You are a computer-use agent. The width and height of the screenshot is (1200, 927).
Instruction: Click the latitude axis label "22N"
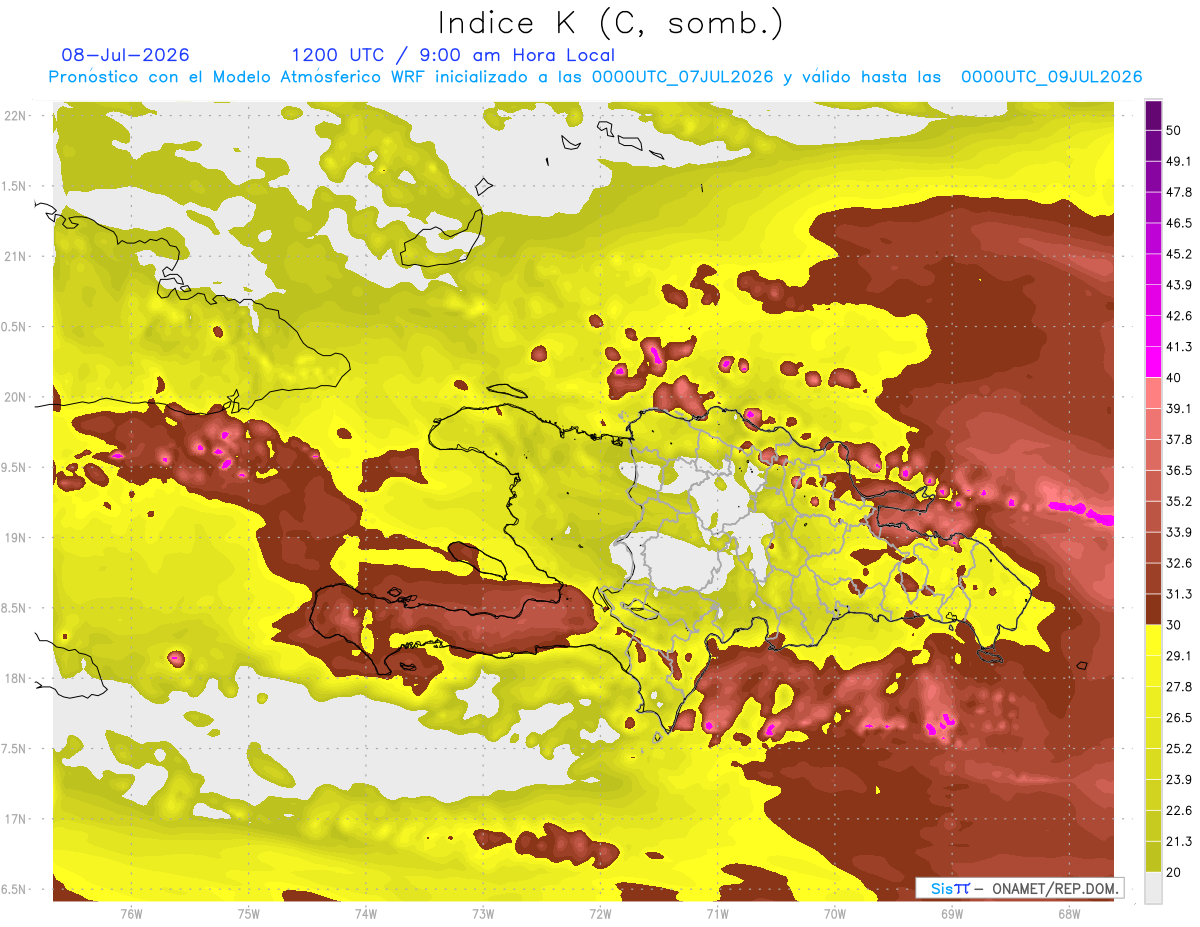pyautogui.click(x=17, y=115)
